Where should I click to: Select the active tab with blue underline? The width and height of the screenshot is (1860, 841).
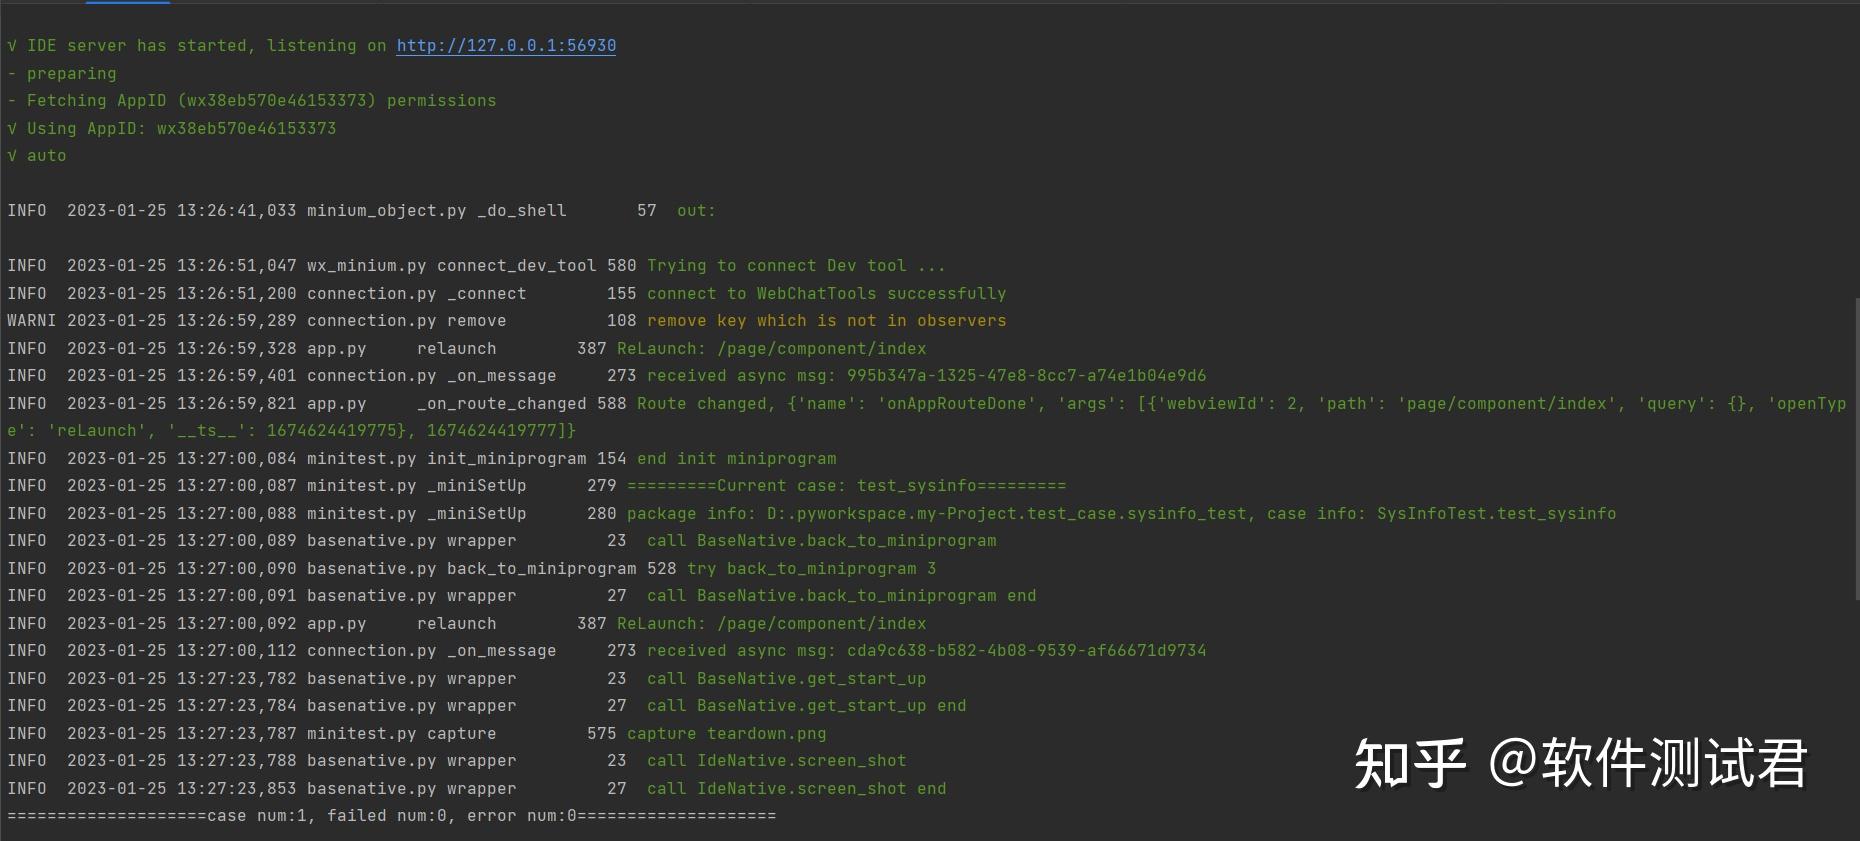(x=127, y=2)
